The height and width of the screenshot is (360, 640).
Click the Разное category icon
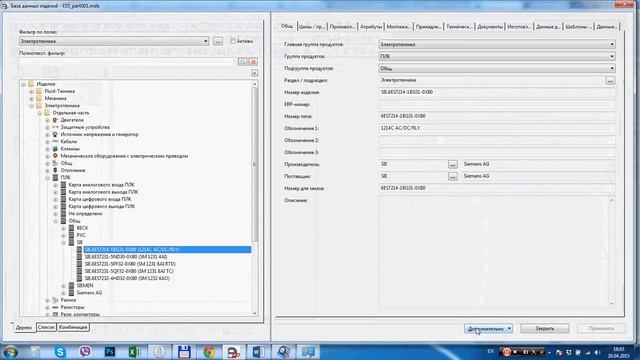click(55, 300)
